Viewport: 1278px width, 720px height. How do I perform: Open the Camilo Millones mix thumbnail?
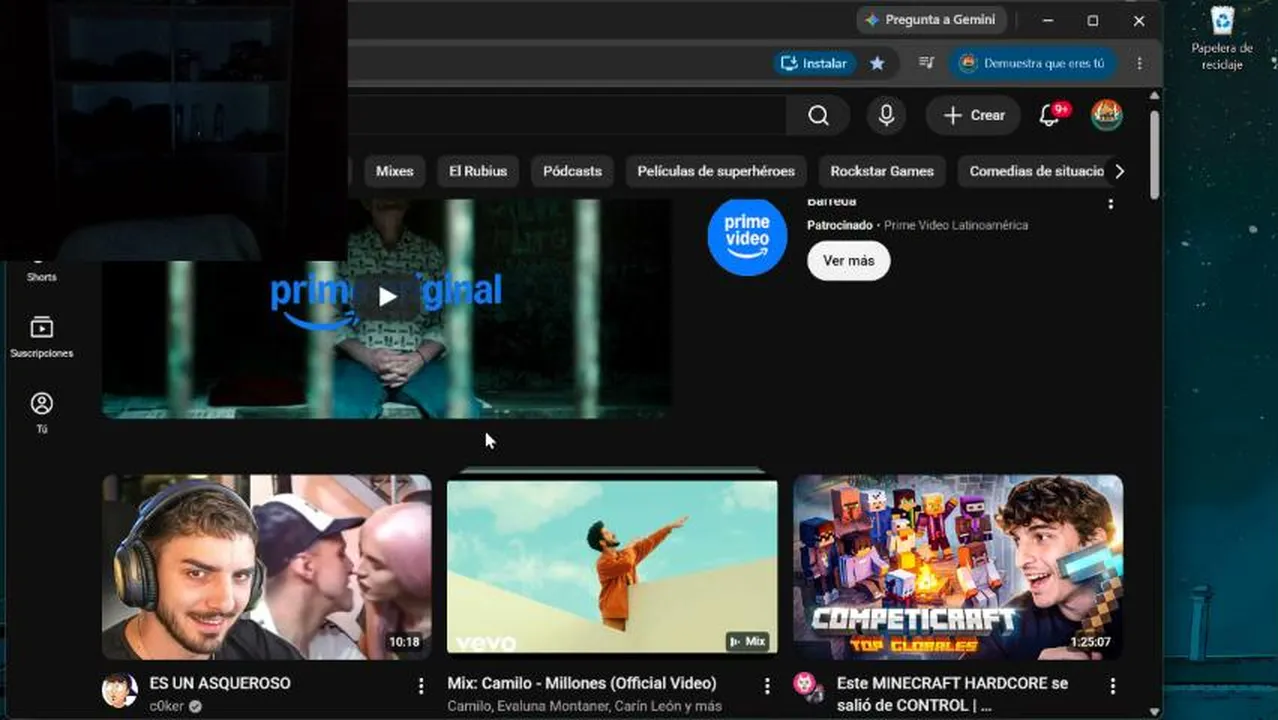[612, 567]
